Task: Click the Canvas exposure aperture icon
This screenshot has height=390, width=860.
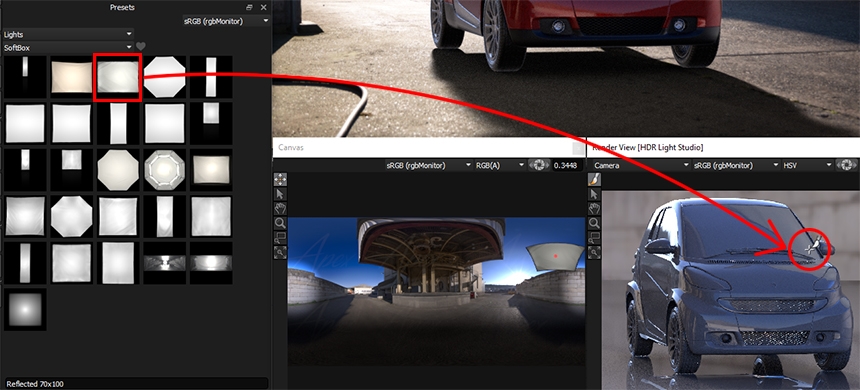Action: coord(539,165)
